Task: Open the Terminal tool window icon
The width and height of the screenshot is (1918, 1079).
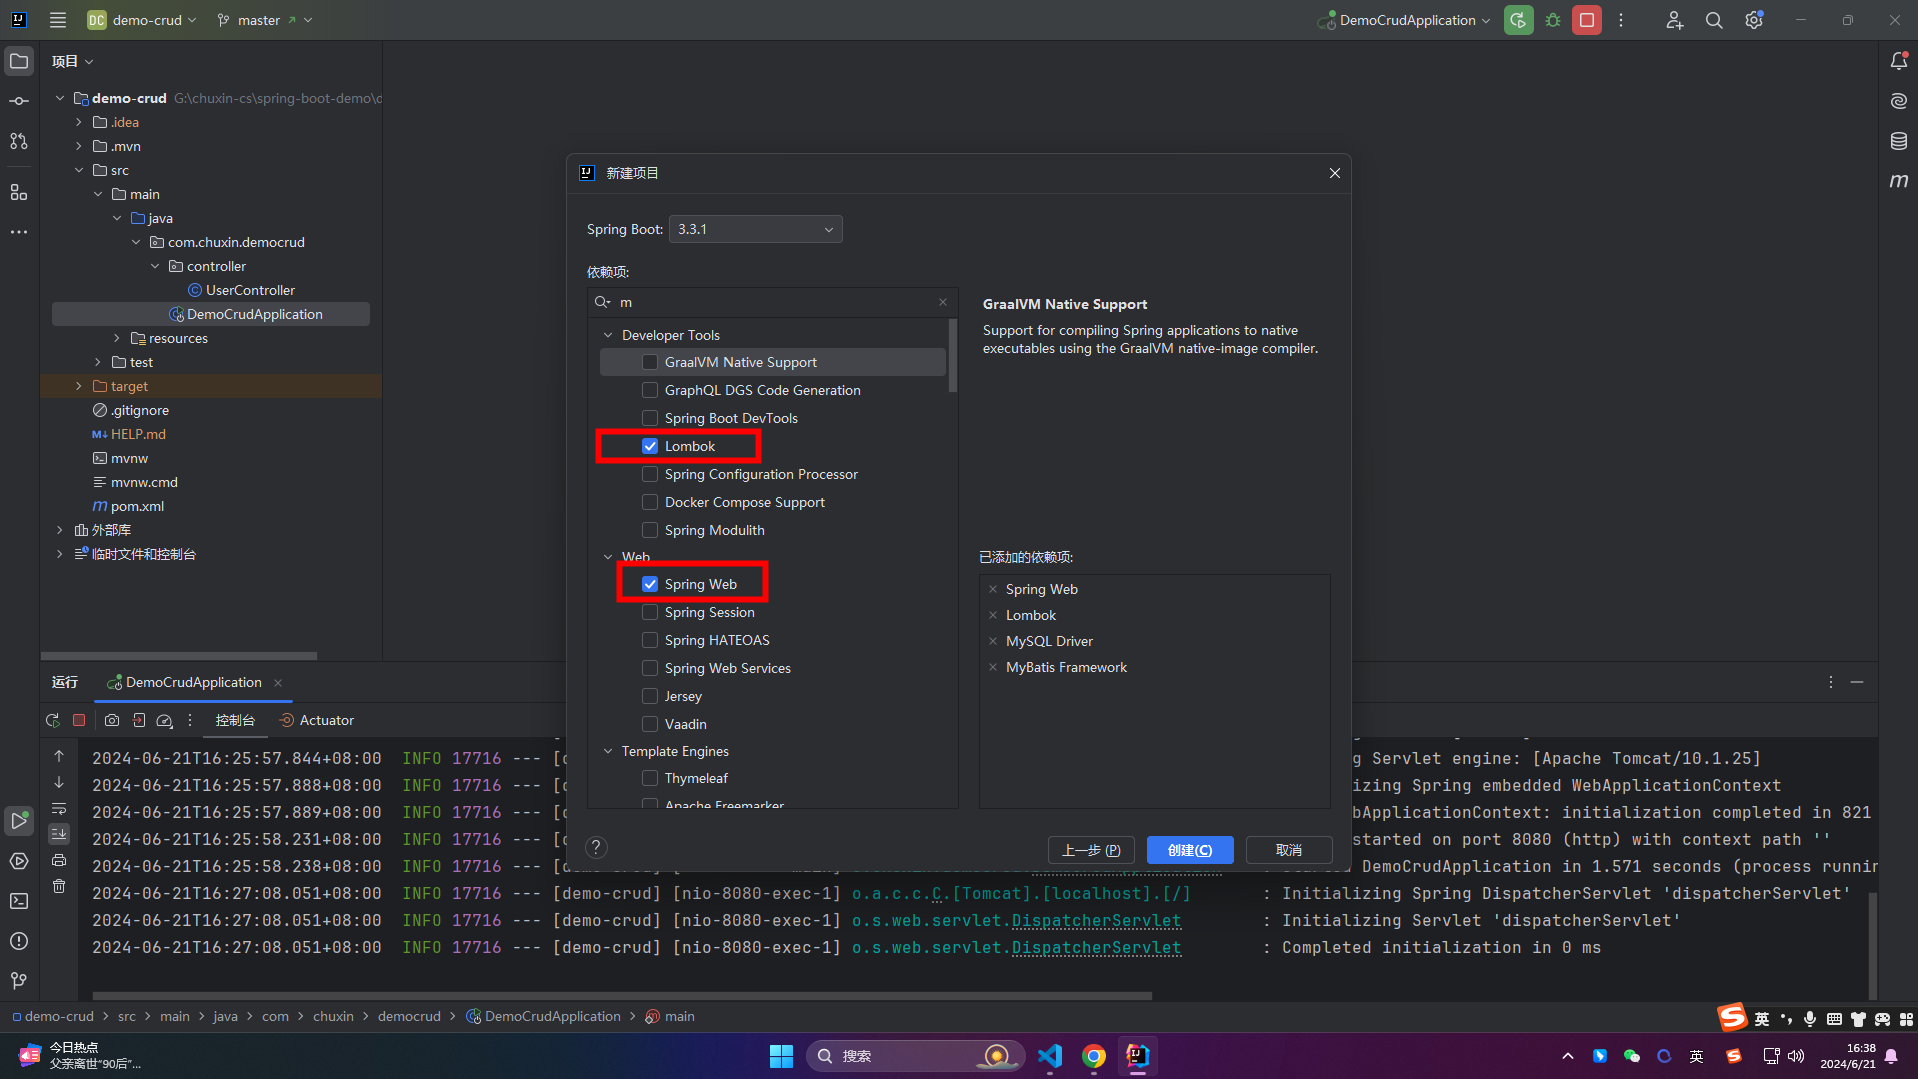Action: 19,901
